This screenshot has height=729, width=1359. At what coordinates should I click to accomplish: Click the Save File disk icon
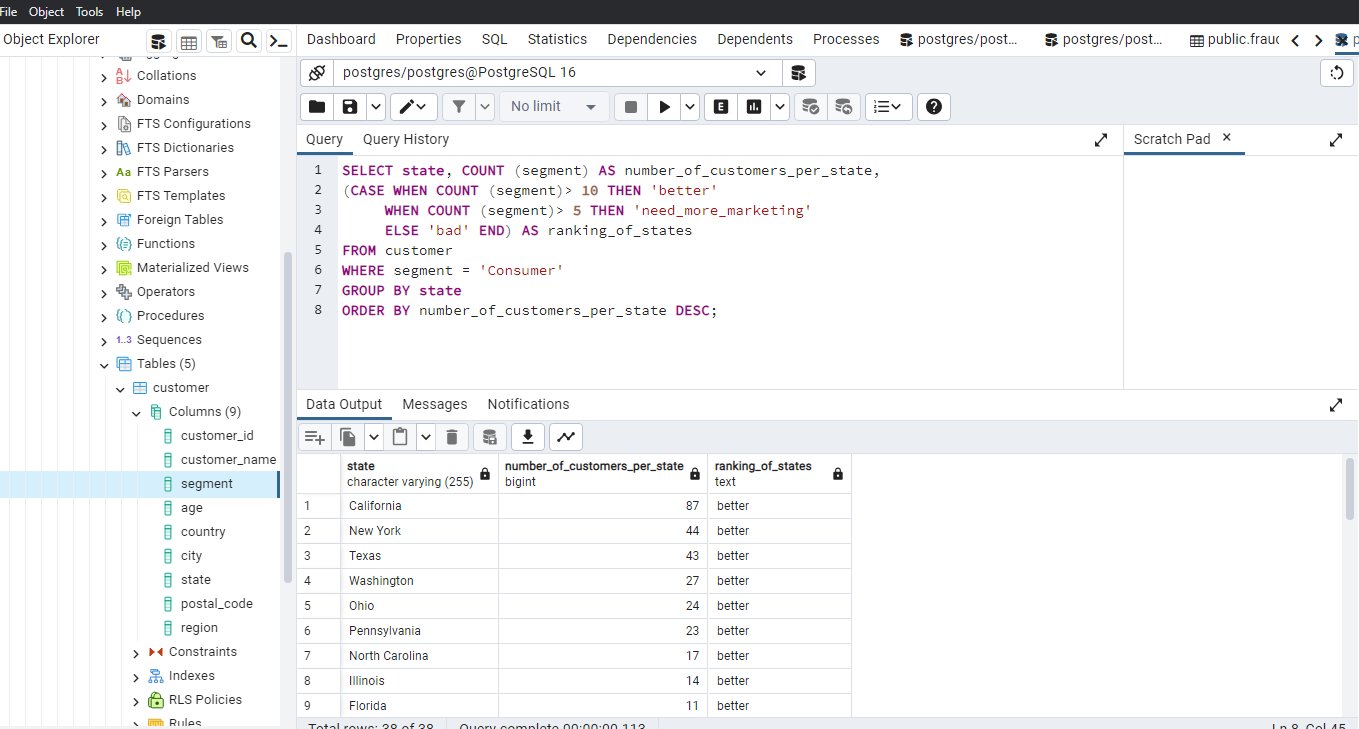tap(349, 107)
